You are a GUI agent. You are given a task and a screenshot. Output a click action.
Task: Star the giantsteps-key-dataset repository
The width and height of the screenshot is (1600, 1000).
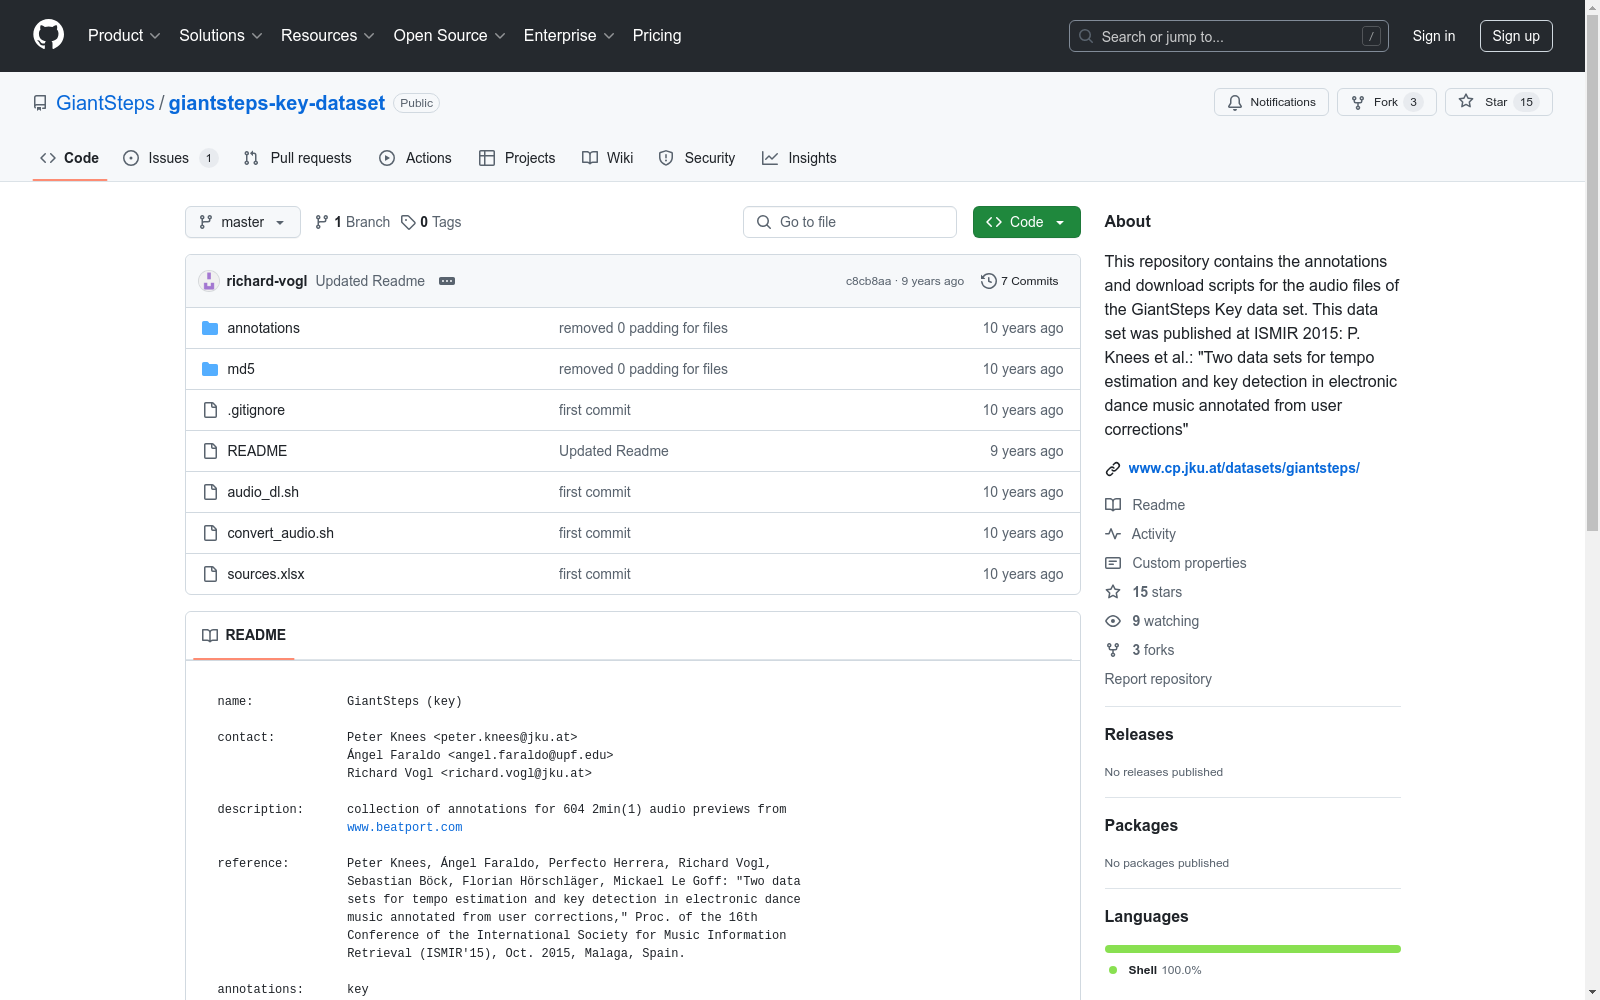(x=1498, y=102)
